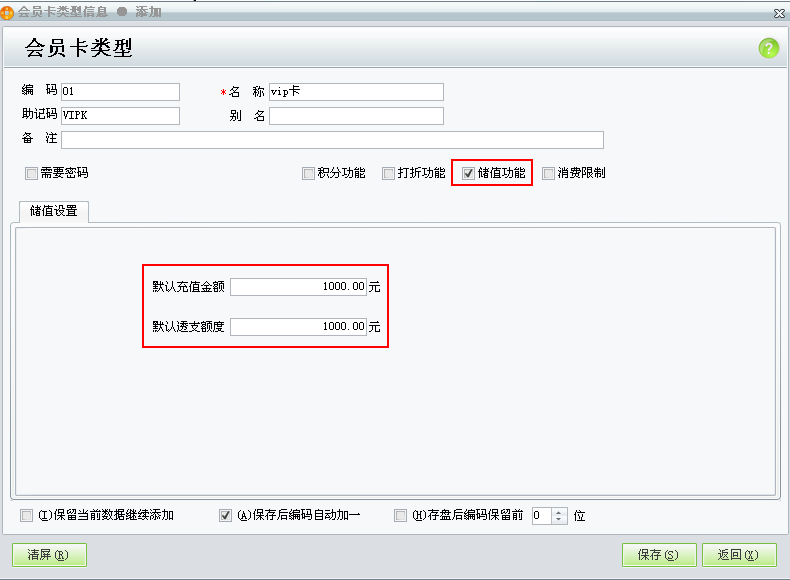Click the 默认透支额度 label
The width and height of the screenshot is (790, 580).
coord(188,327)
